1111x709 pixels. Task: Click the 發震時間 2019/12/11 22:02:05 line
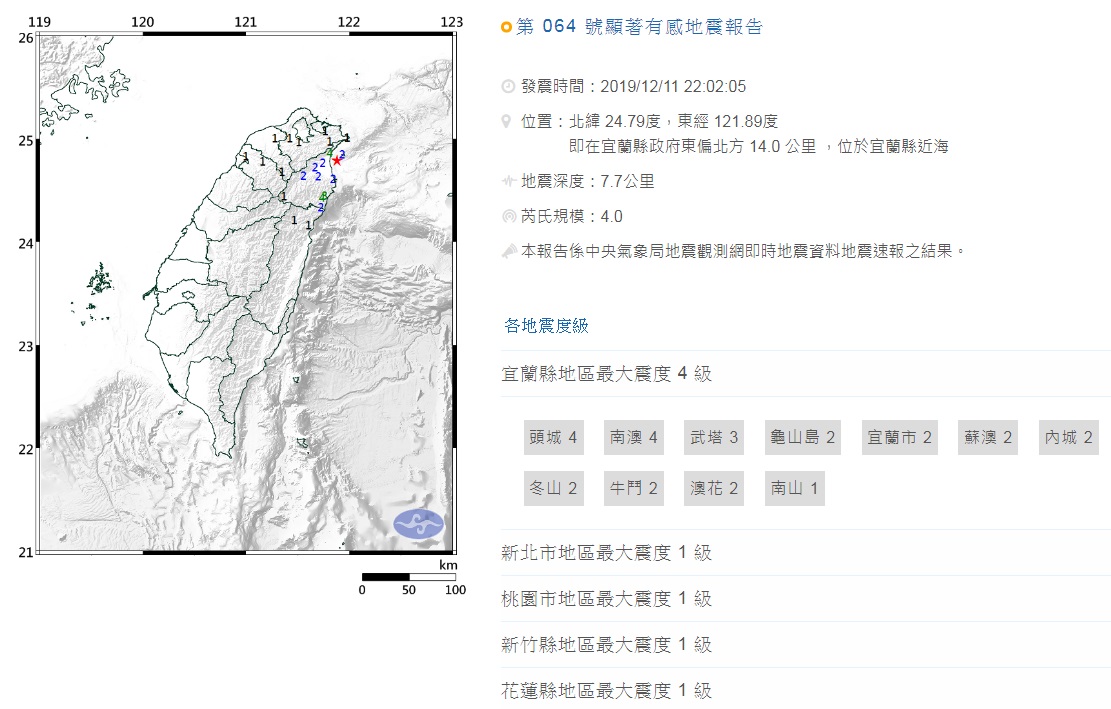(x=633, y=86)
